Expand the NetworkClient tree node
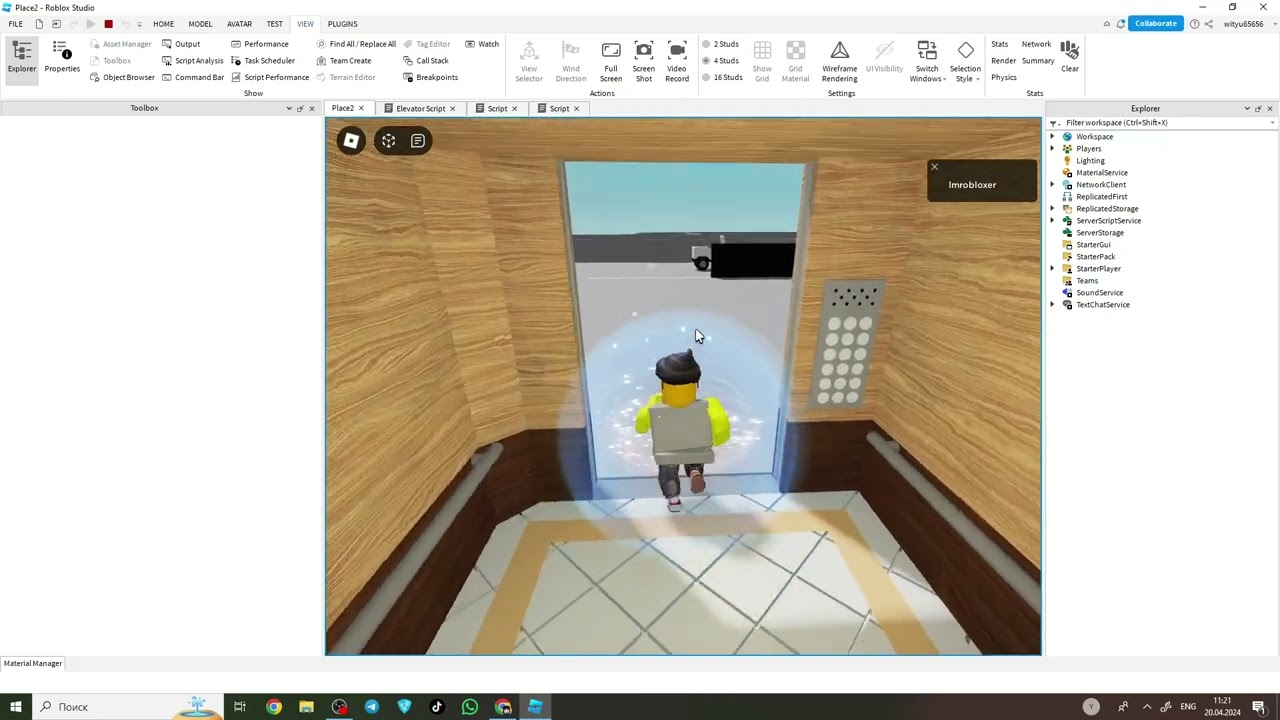 pyautogui.click(x=1052, y=185)
